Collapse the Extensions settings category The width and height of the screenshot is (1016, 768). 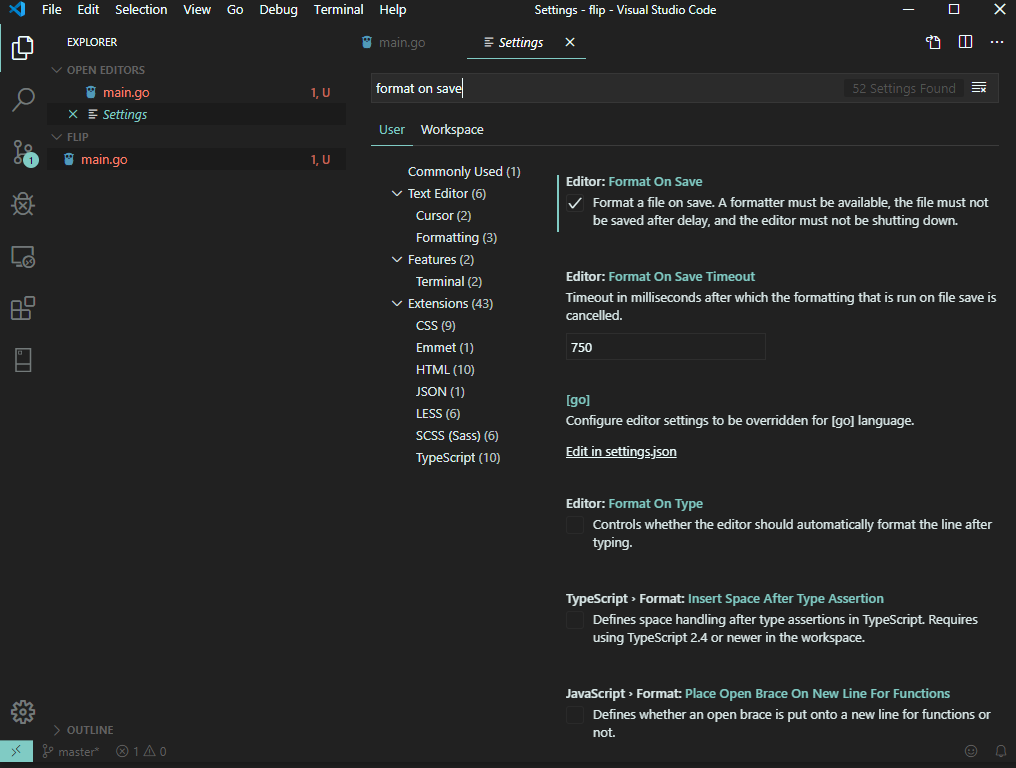coord(397,303)
